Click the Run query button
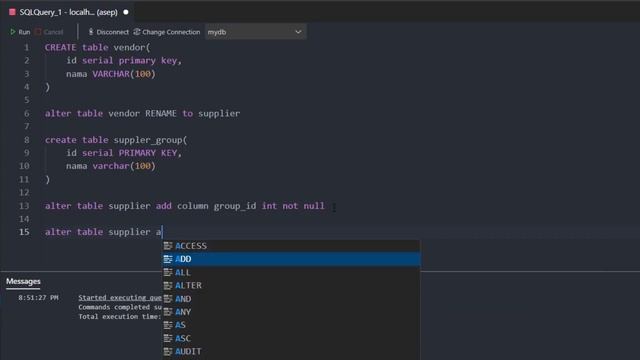640x360 pixels. pyautogui.click(x=20, y=32)
